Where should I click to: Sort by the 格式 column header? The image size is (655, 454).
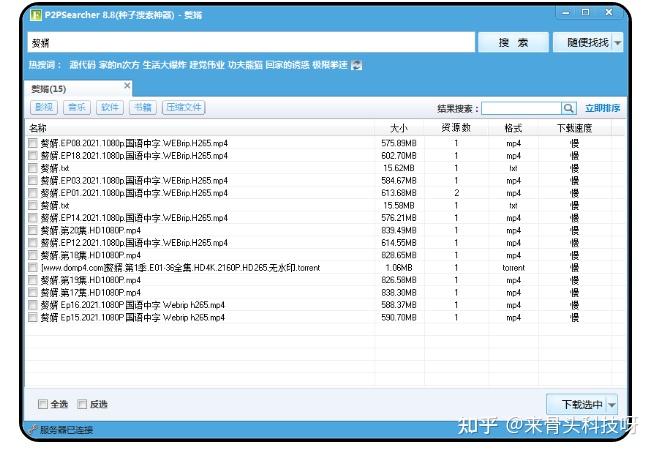click(513, 128)
